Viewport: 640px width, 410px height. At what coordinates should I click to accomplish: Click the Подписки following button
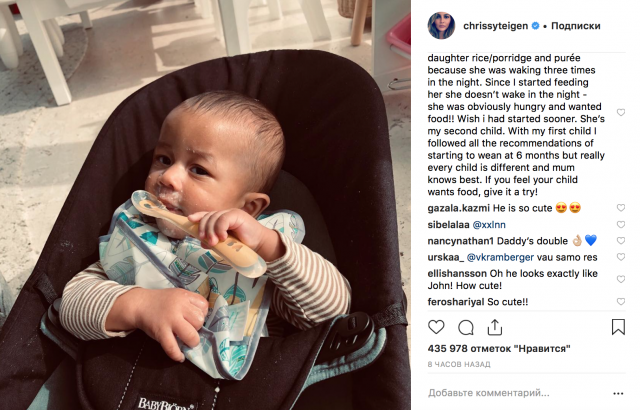[576, 26]
